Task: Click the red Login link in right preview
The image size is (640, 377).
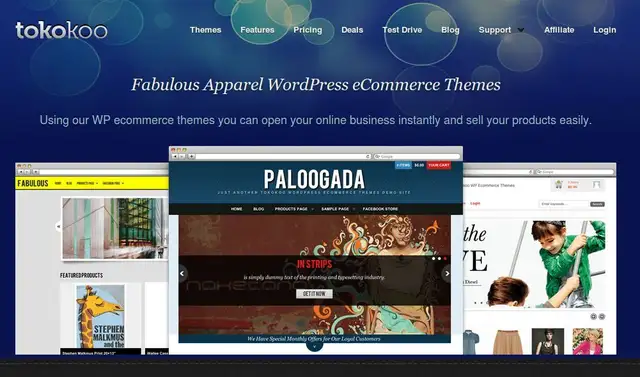Action: [x=475, y=203]
